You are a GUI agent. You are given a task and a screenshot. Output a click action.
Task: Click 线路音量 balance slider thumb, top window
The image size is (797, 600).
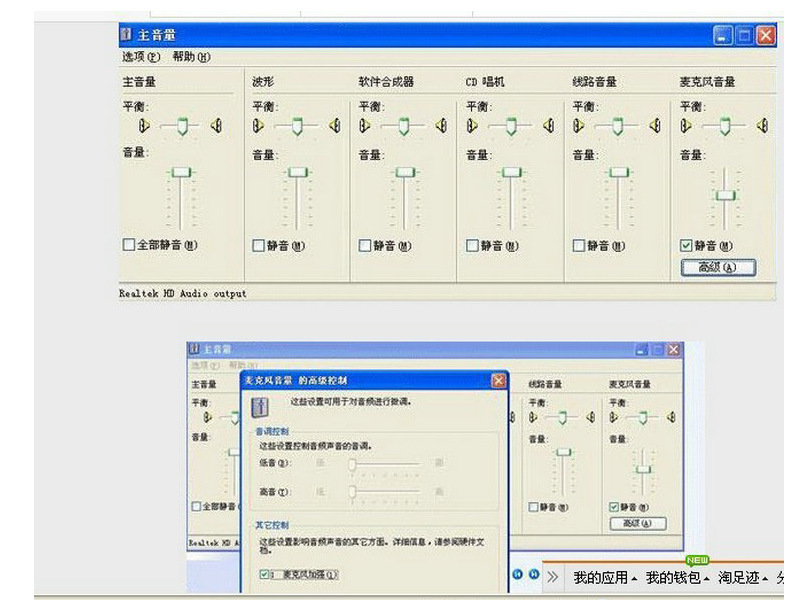(618, 126)
